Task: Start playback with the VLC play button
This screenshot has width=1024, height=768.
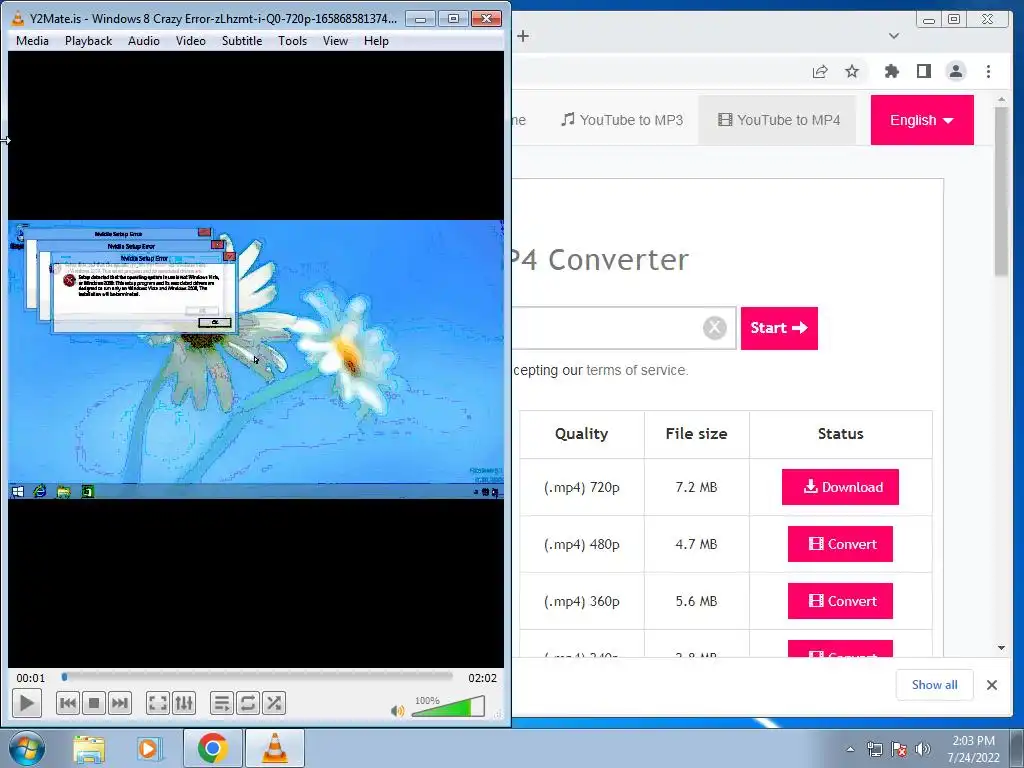Action: (27, 703)
